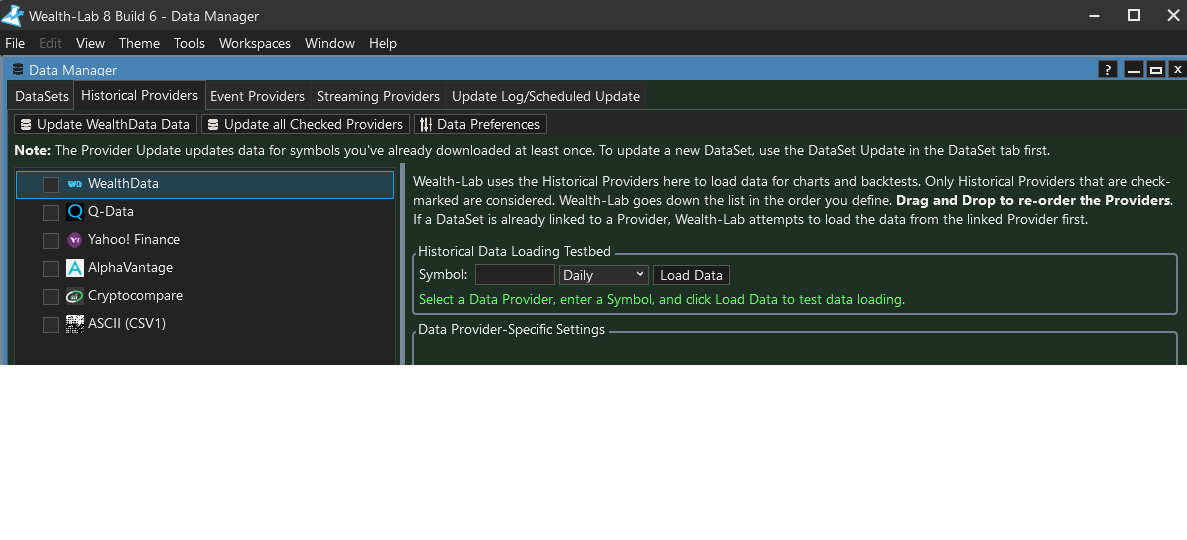Screen dimensions: 1187x540
Task: Click the WealthData provider logo icon
Action: coord(75,184)
